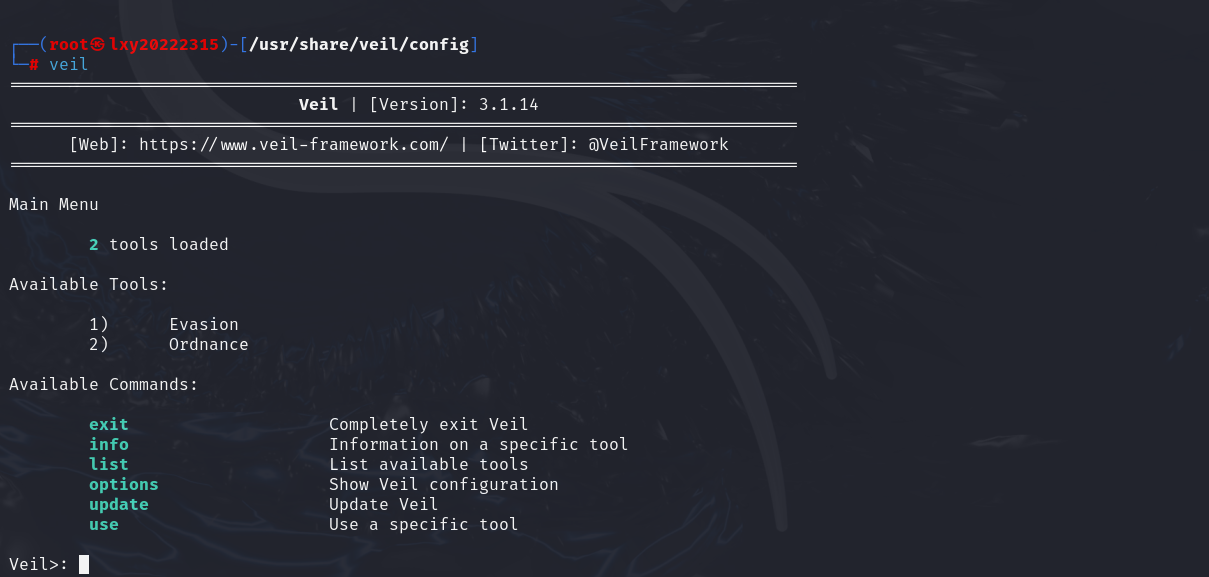Click the update command text

click(119, 504)
